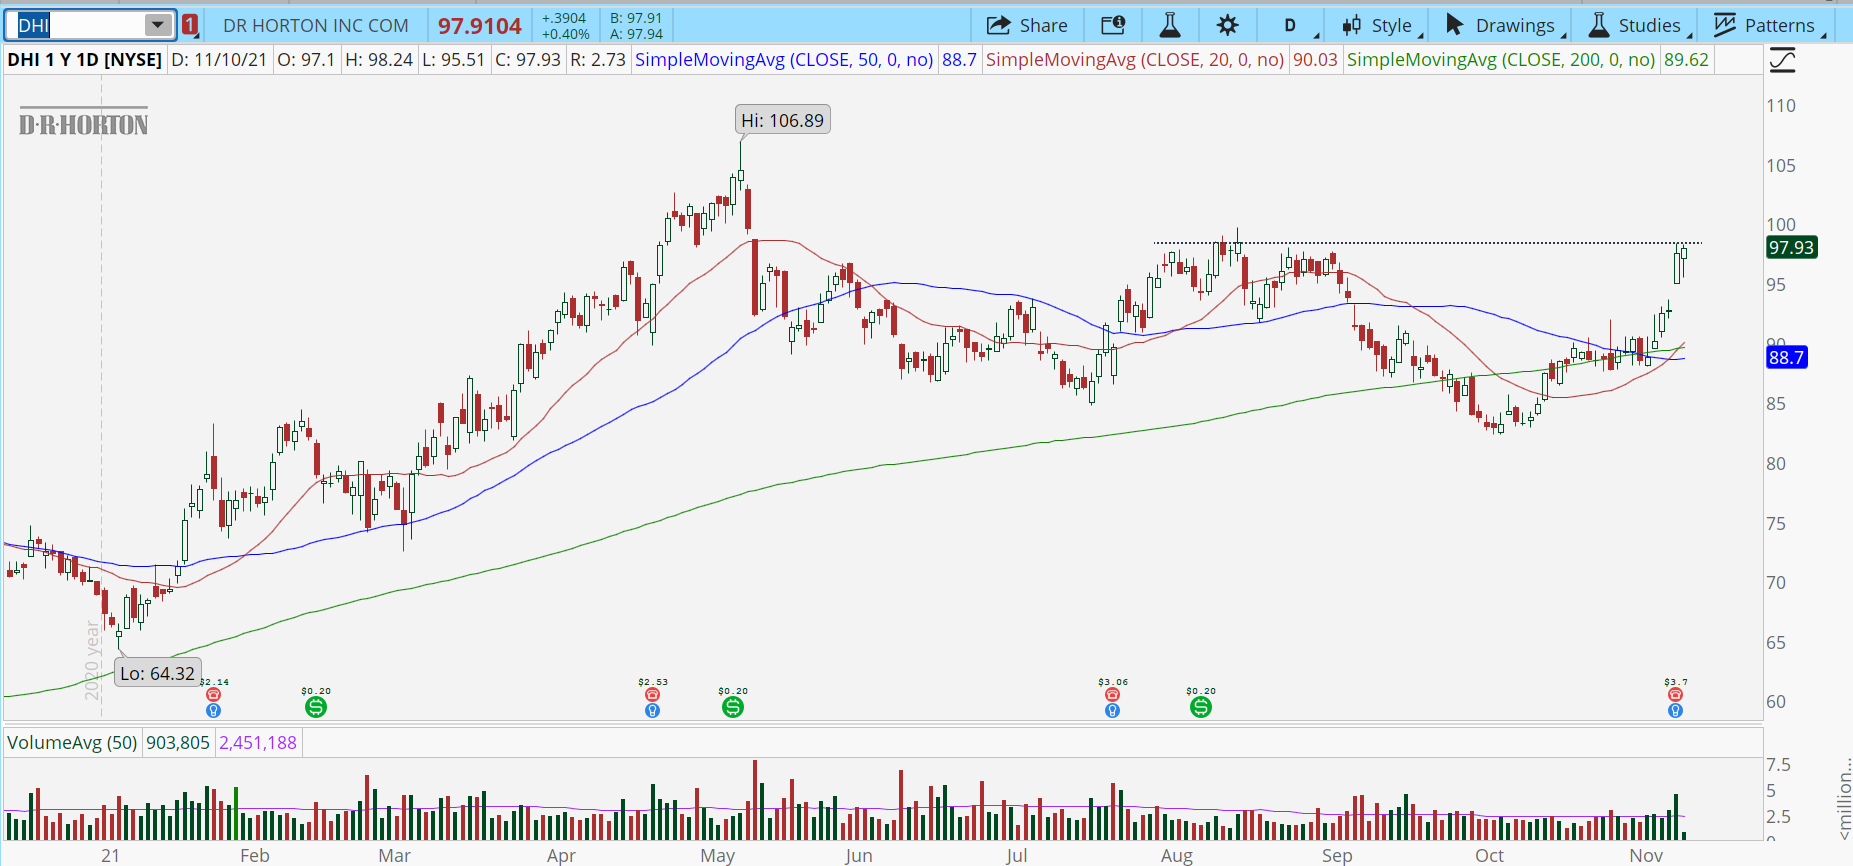The image size is (1853, 866).
Task: Click the green $0.20 dividend icon near May
Action: coord(733,707)
